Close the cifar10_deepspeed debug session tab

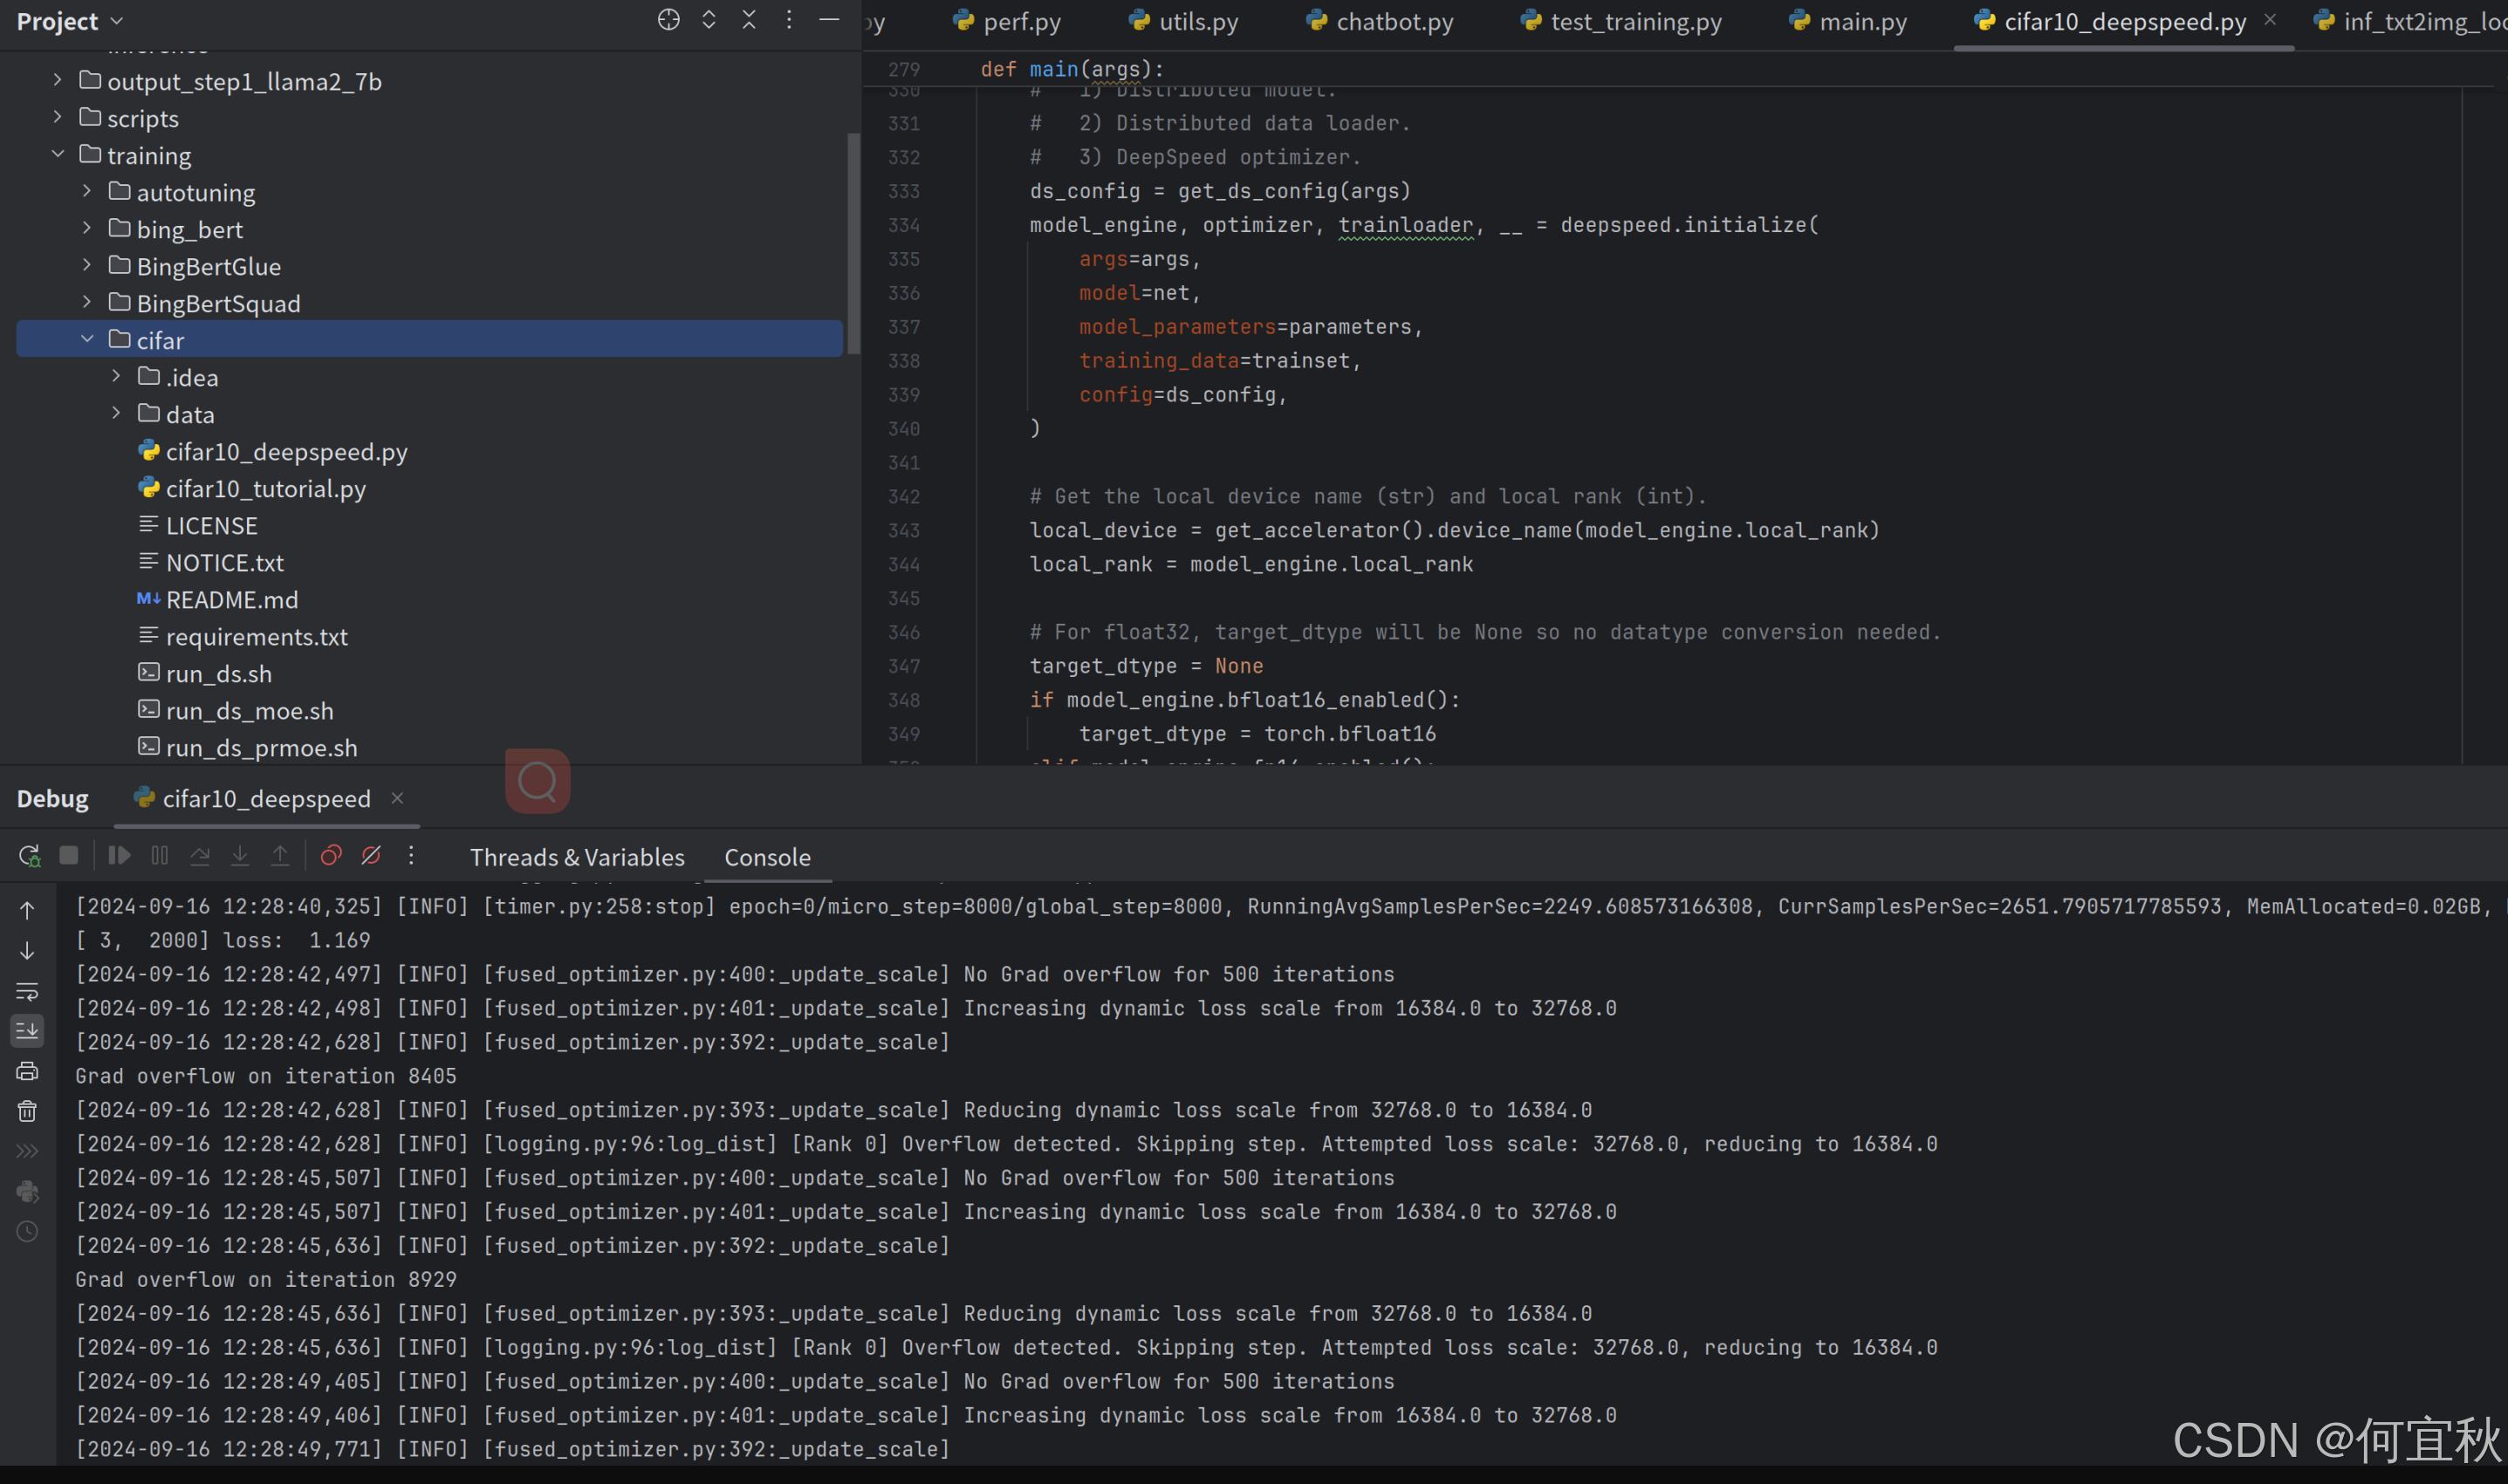tap(397, 798)
